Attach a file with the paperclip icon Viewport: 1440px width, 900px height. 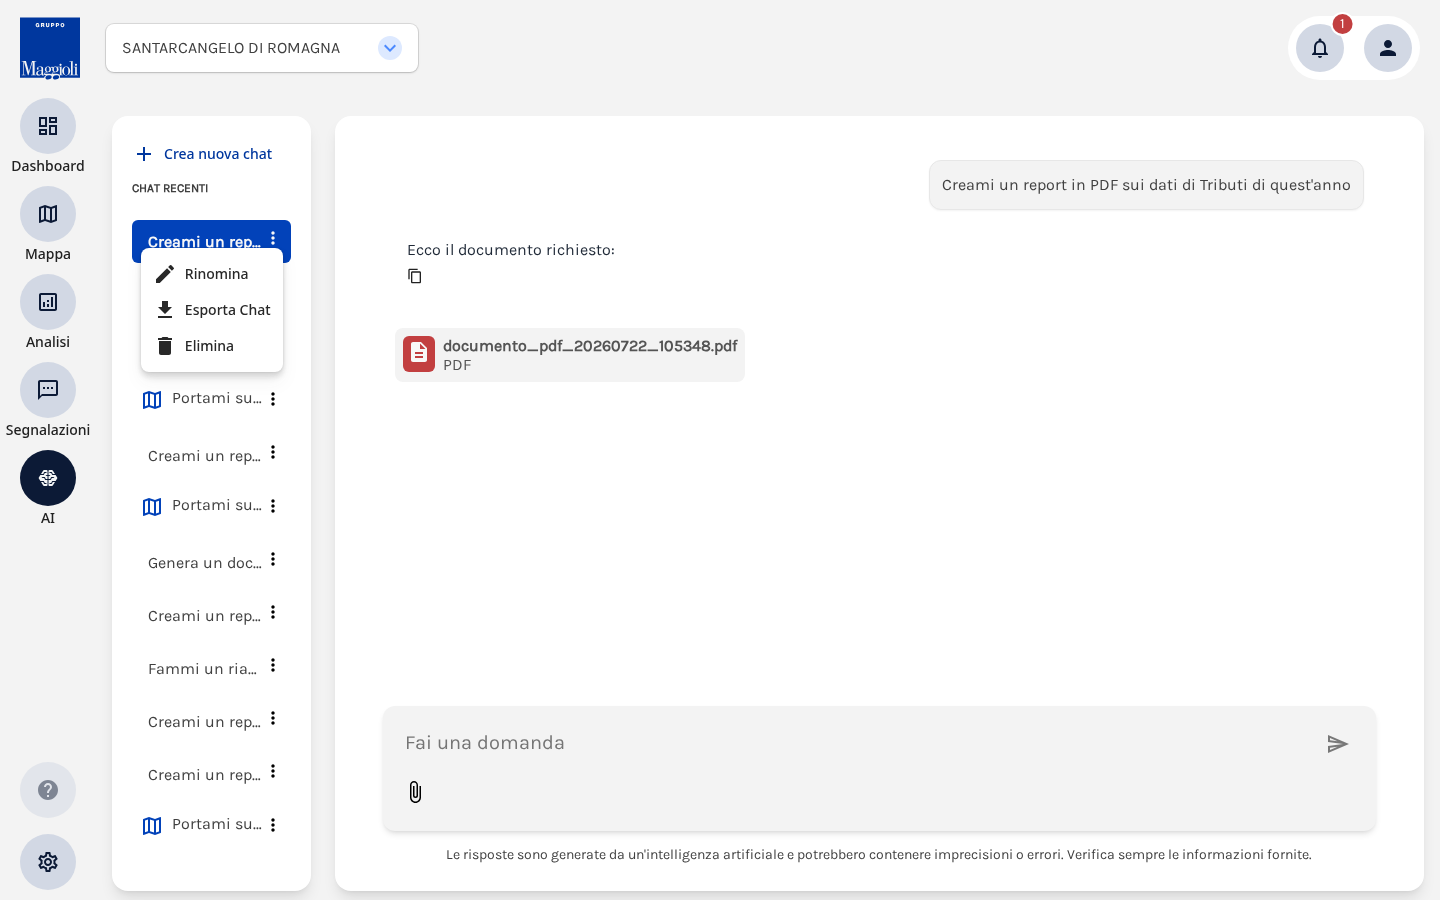(415, 792)
